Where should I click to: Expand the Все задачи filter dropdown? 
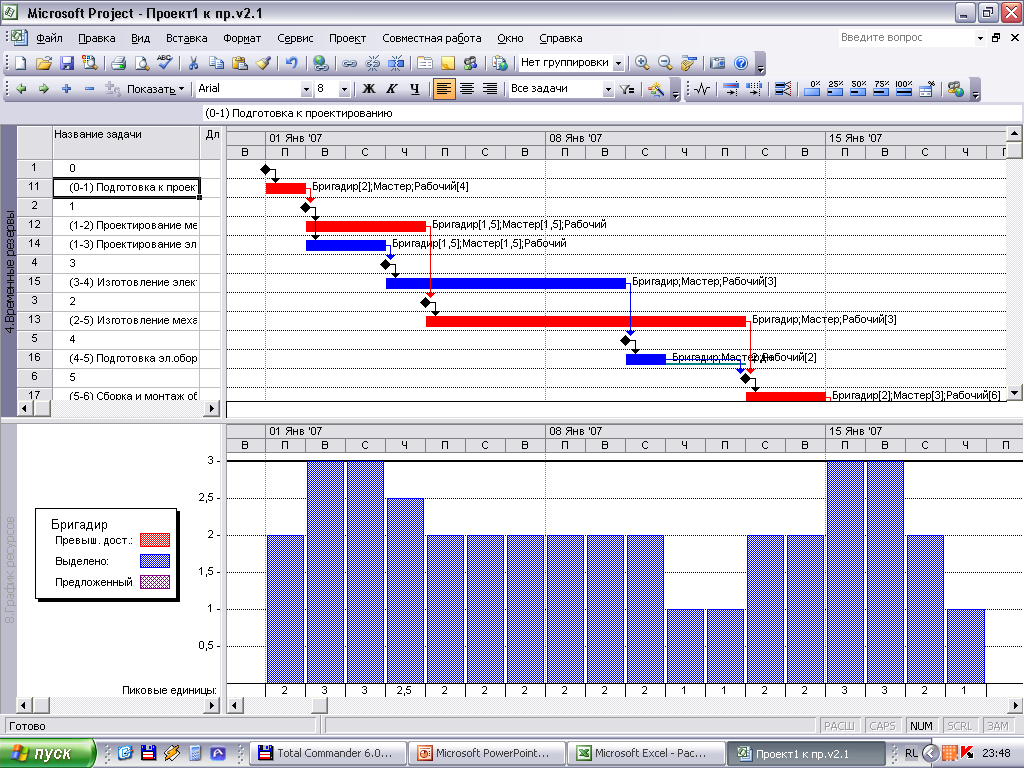coord(609,89)
